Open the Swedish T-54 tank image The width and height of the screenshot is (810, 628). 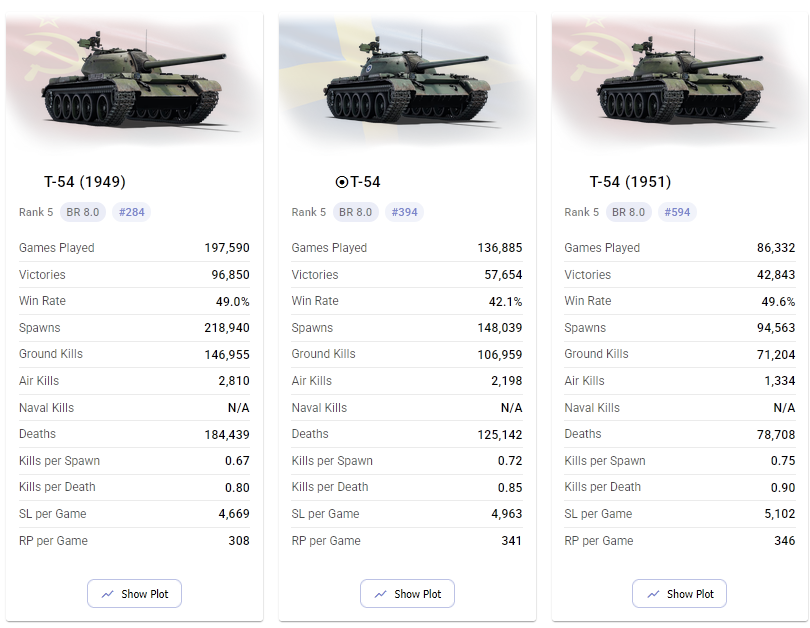(407, 80)
